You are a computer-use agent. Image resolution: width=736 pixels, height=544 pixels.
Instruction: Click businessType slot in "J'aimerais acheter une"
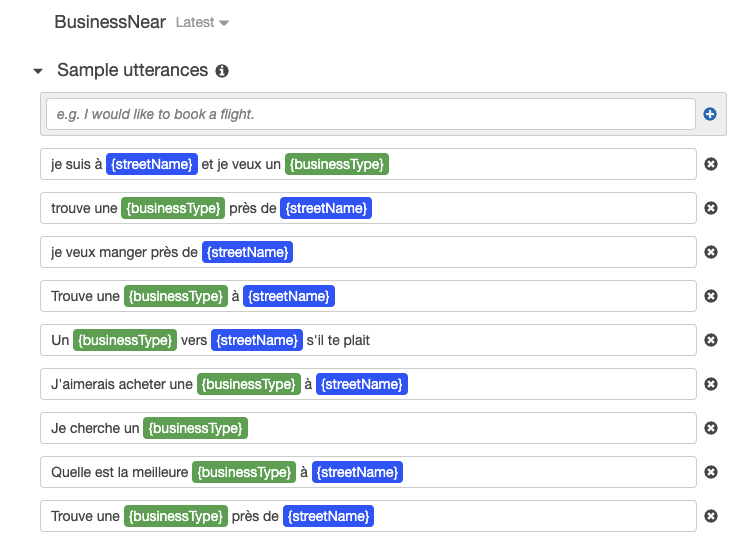click(x=248, y=384)
